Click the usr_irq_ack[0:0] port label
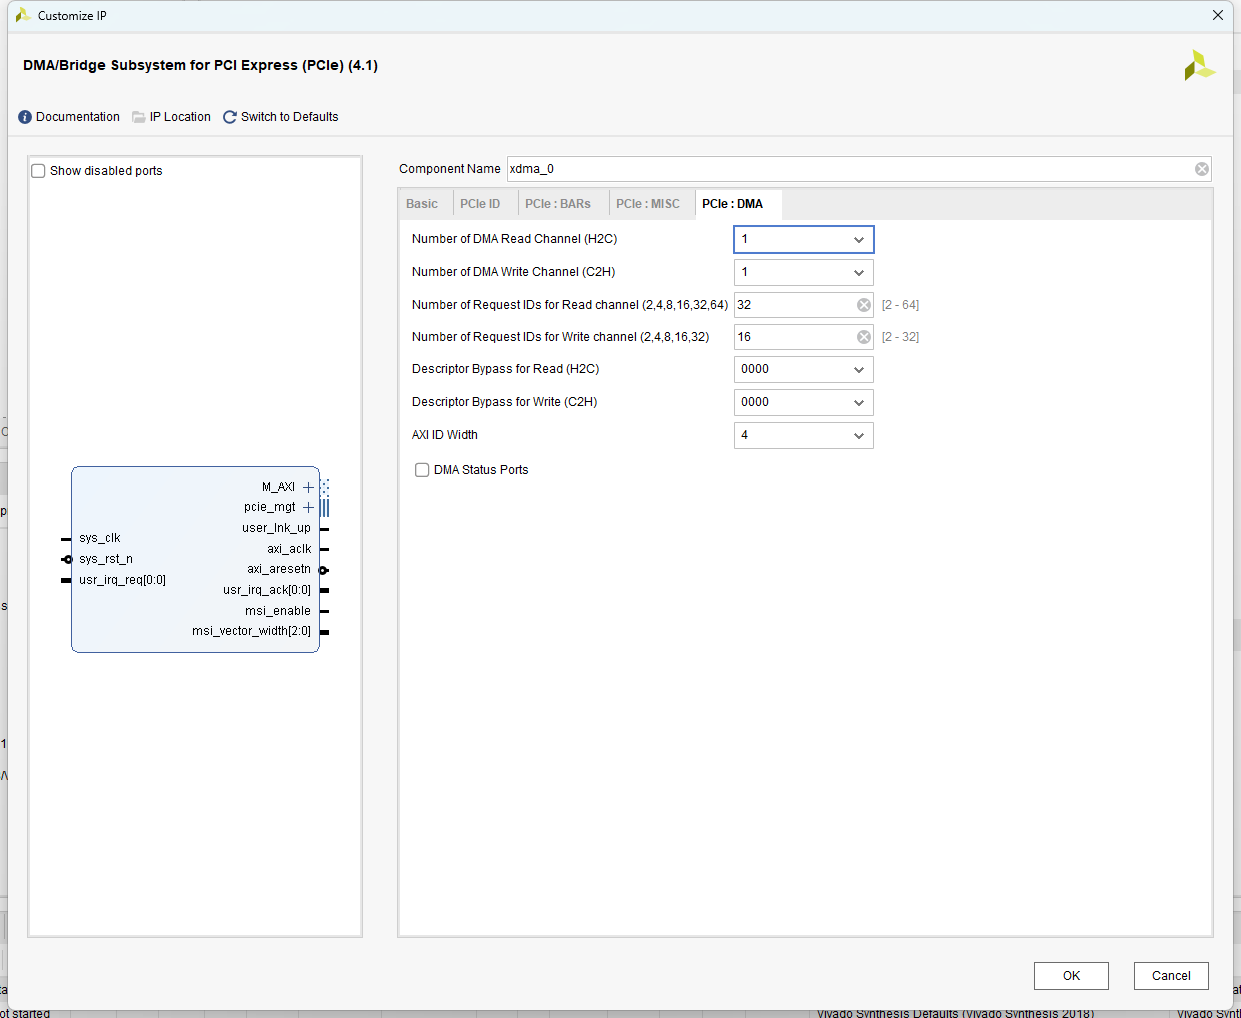1241x1018 pixels. click(x=267, y=590)
